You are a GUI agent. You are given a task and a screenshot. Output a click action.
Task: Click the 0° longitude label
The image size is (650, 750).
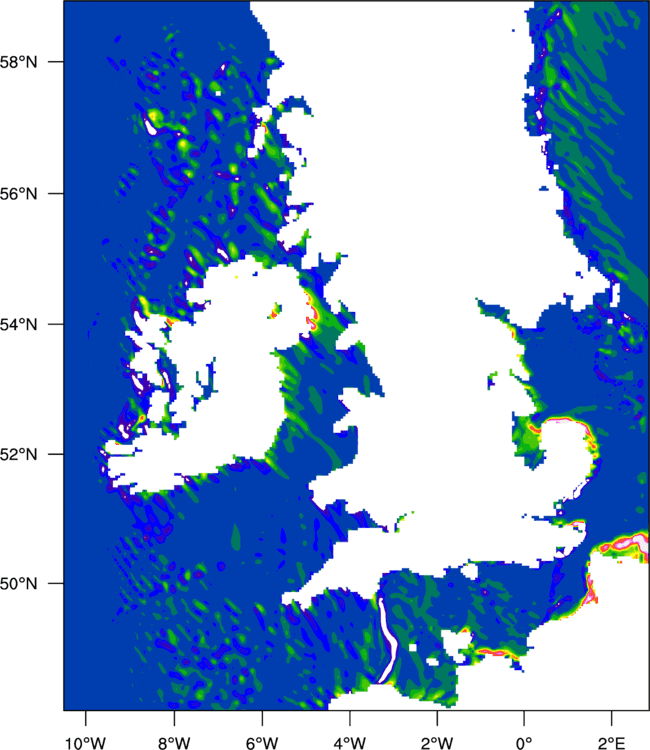point(524,743)
